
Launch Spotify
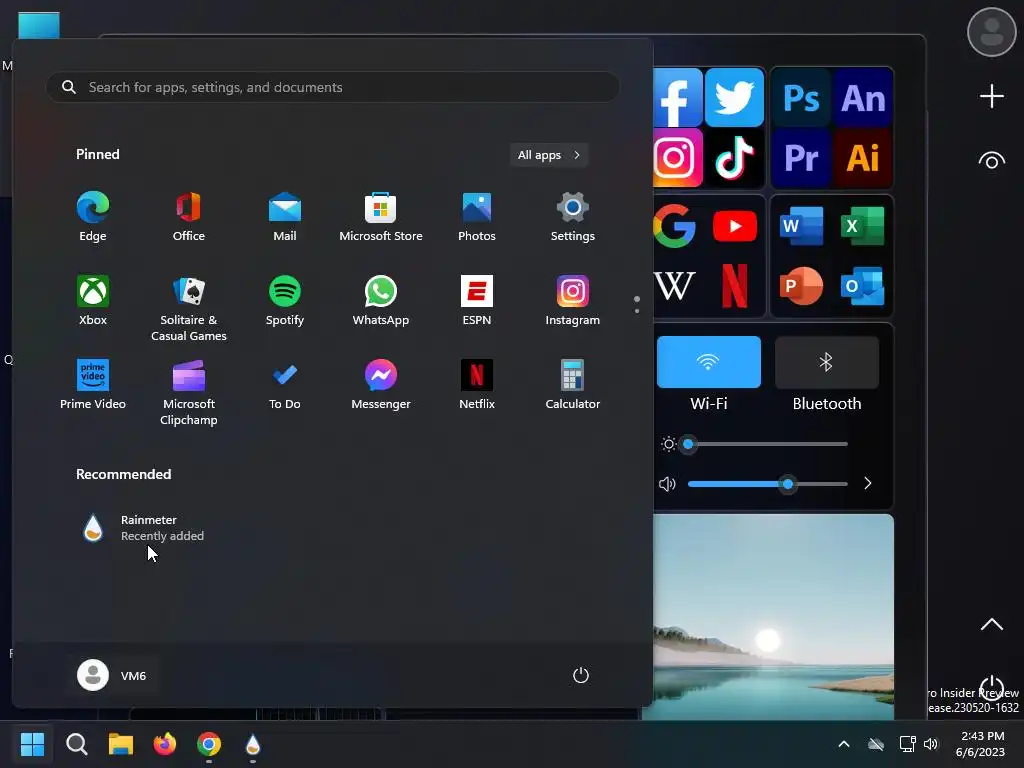click(285, 301)
